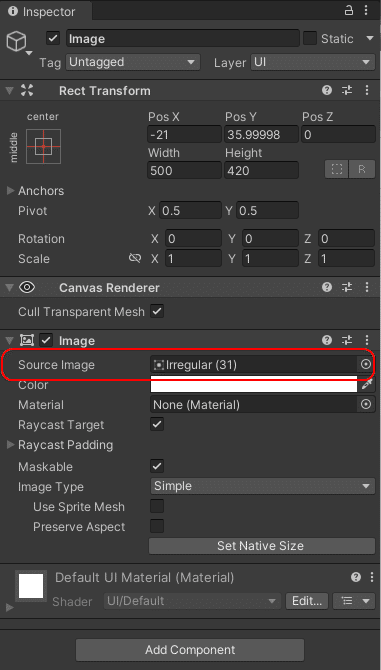Enable the Preserve Aspect checkbox
This screenshot has width=381, height=670.
(x=157, y=526)
